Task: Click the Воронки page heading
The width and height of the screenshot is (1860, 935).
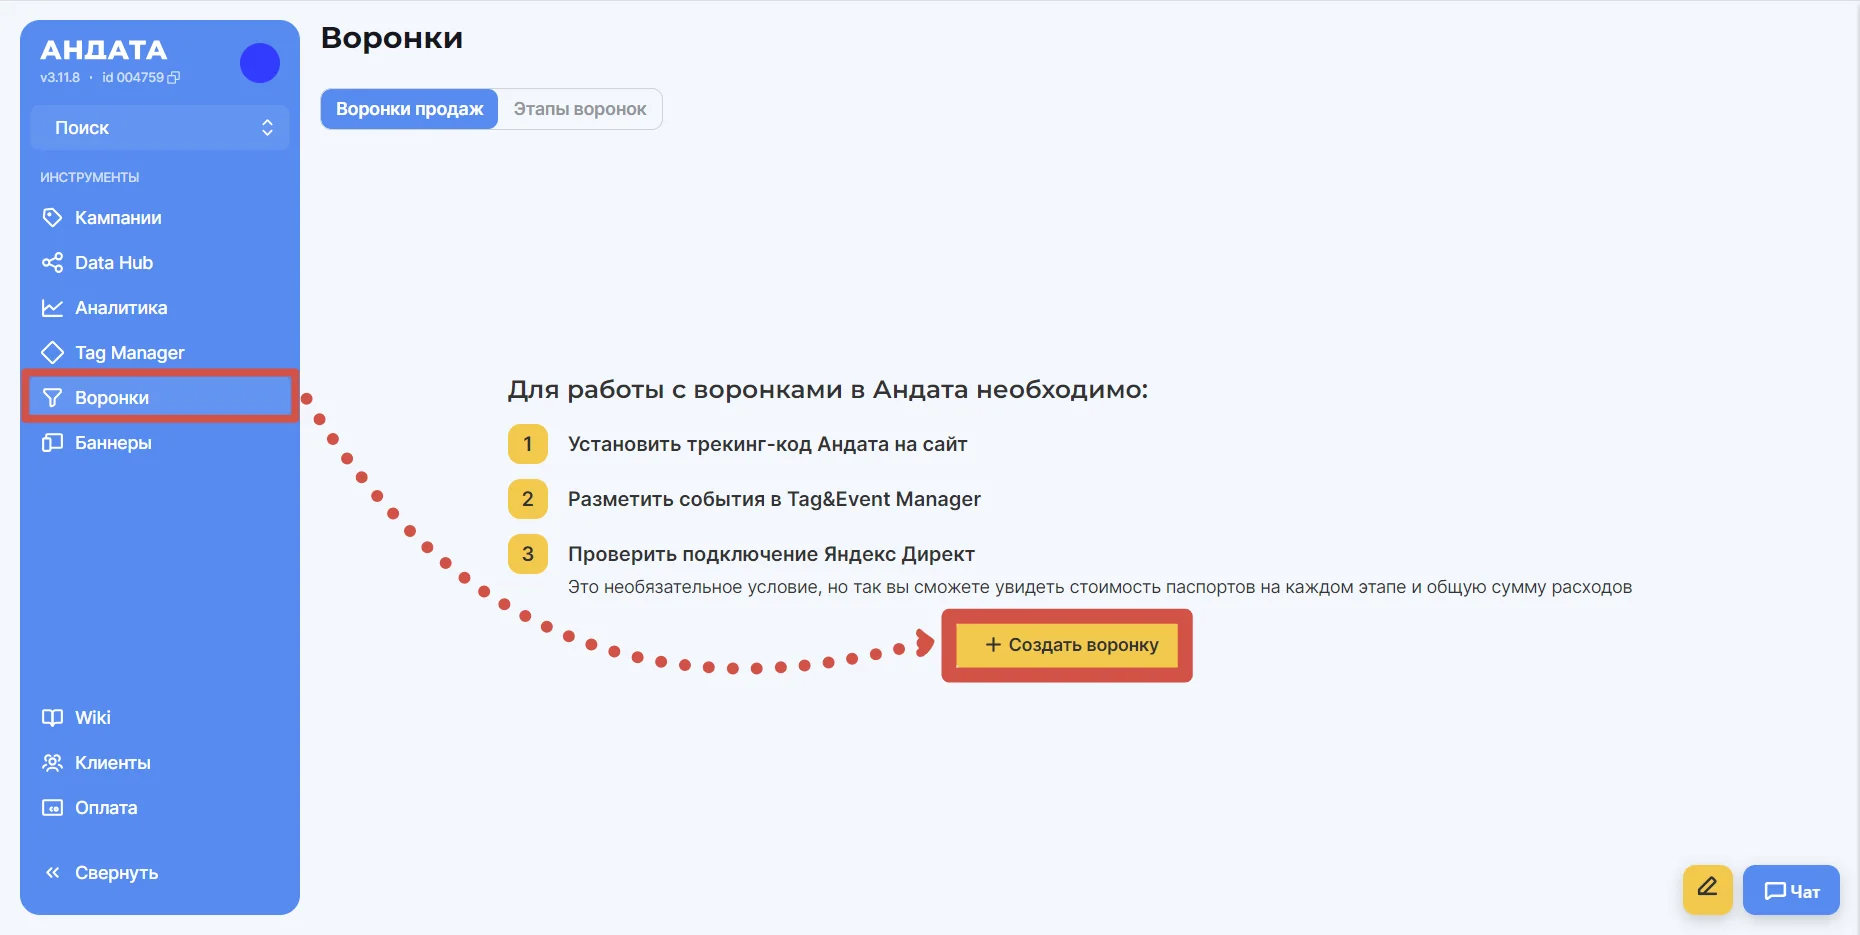Action: (x=392, y=38)
